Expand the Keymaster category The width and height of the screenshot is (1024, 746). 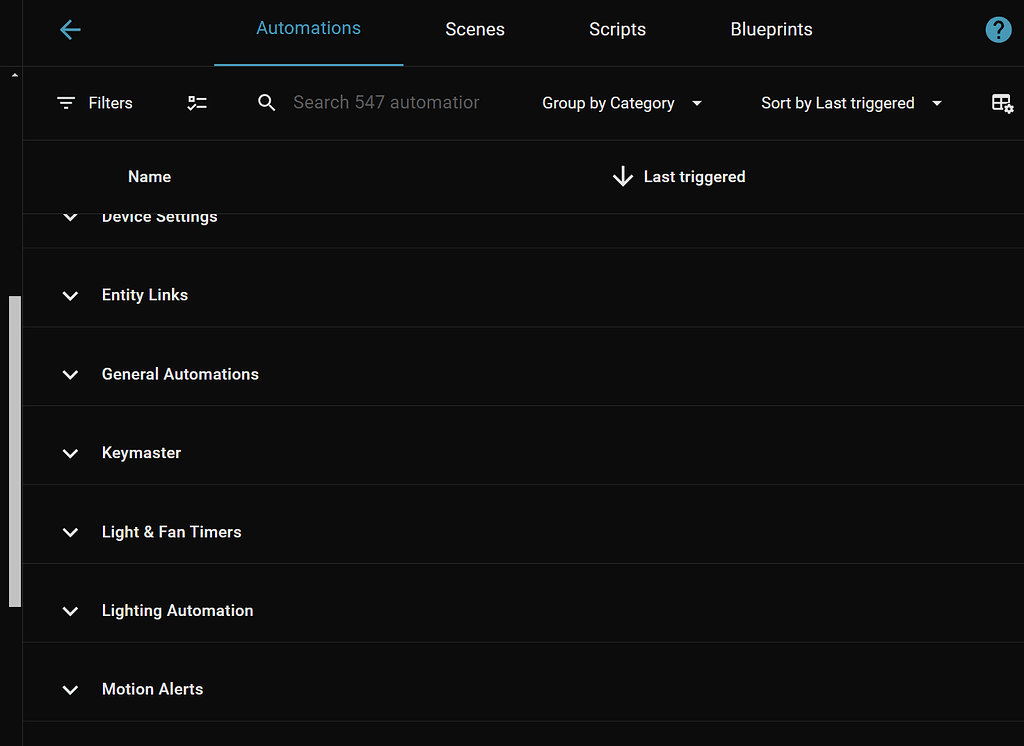(70, 453)
